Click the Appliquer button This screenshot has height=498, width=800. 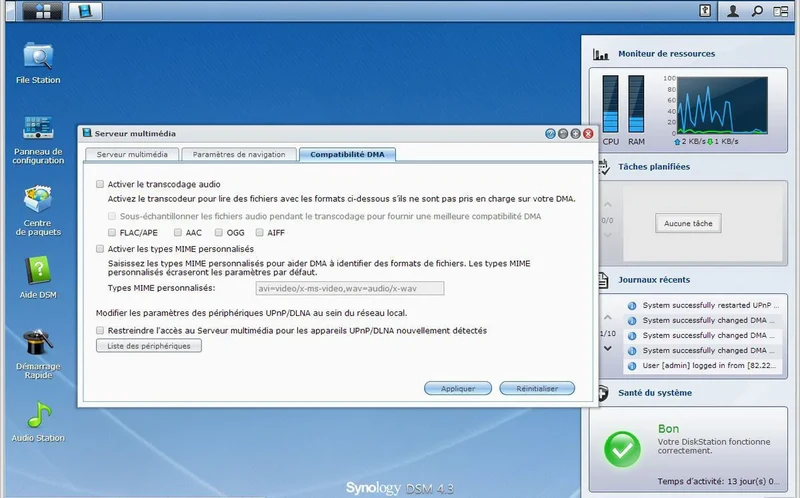tap(458, 389)
